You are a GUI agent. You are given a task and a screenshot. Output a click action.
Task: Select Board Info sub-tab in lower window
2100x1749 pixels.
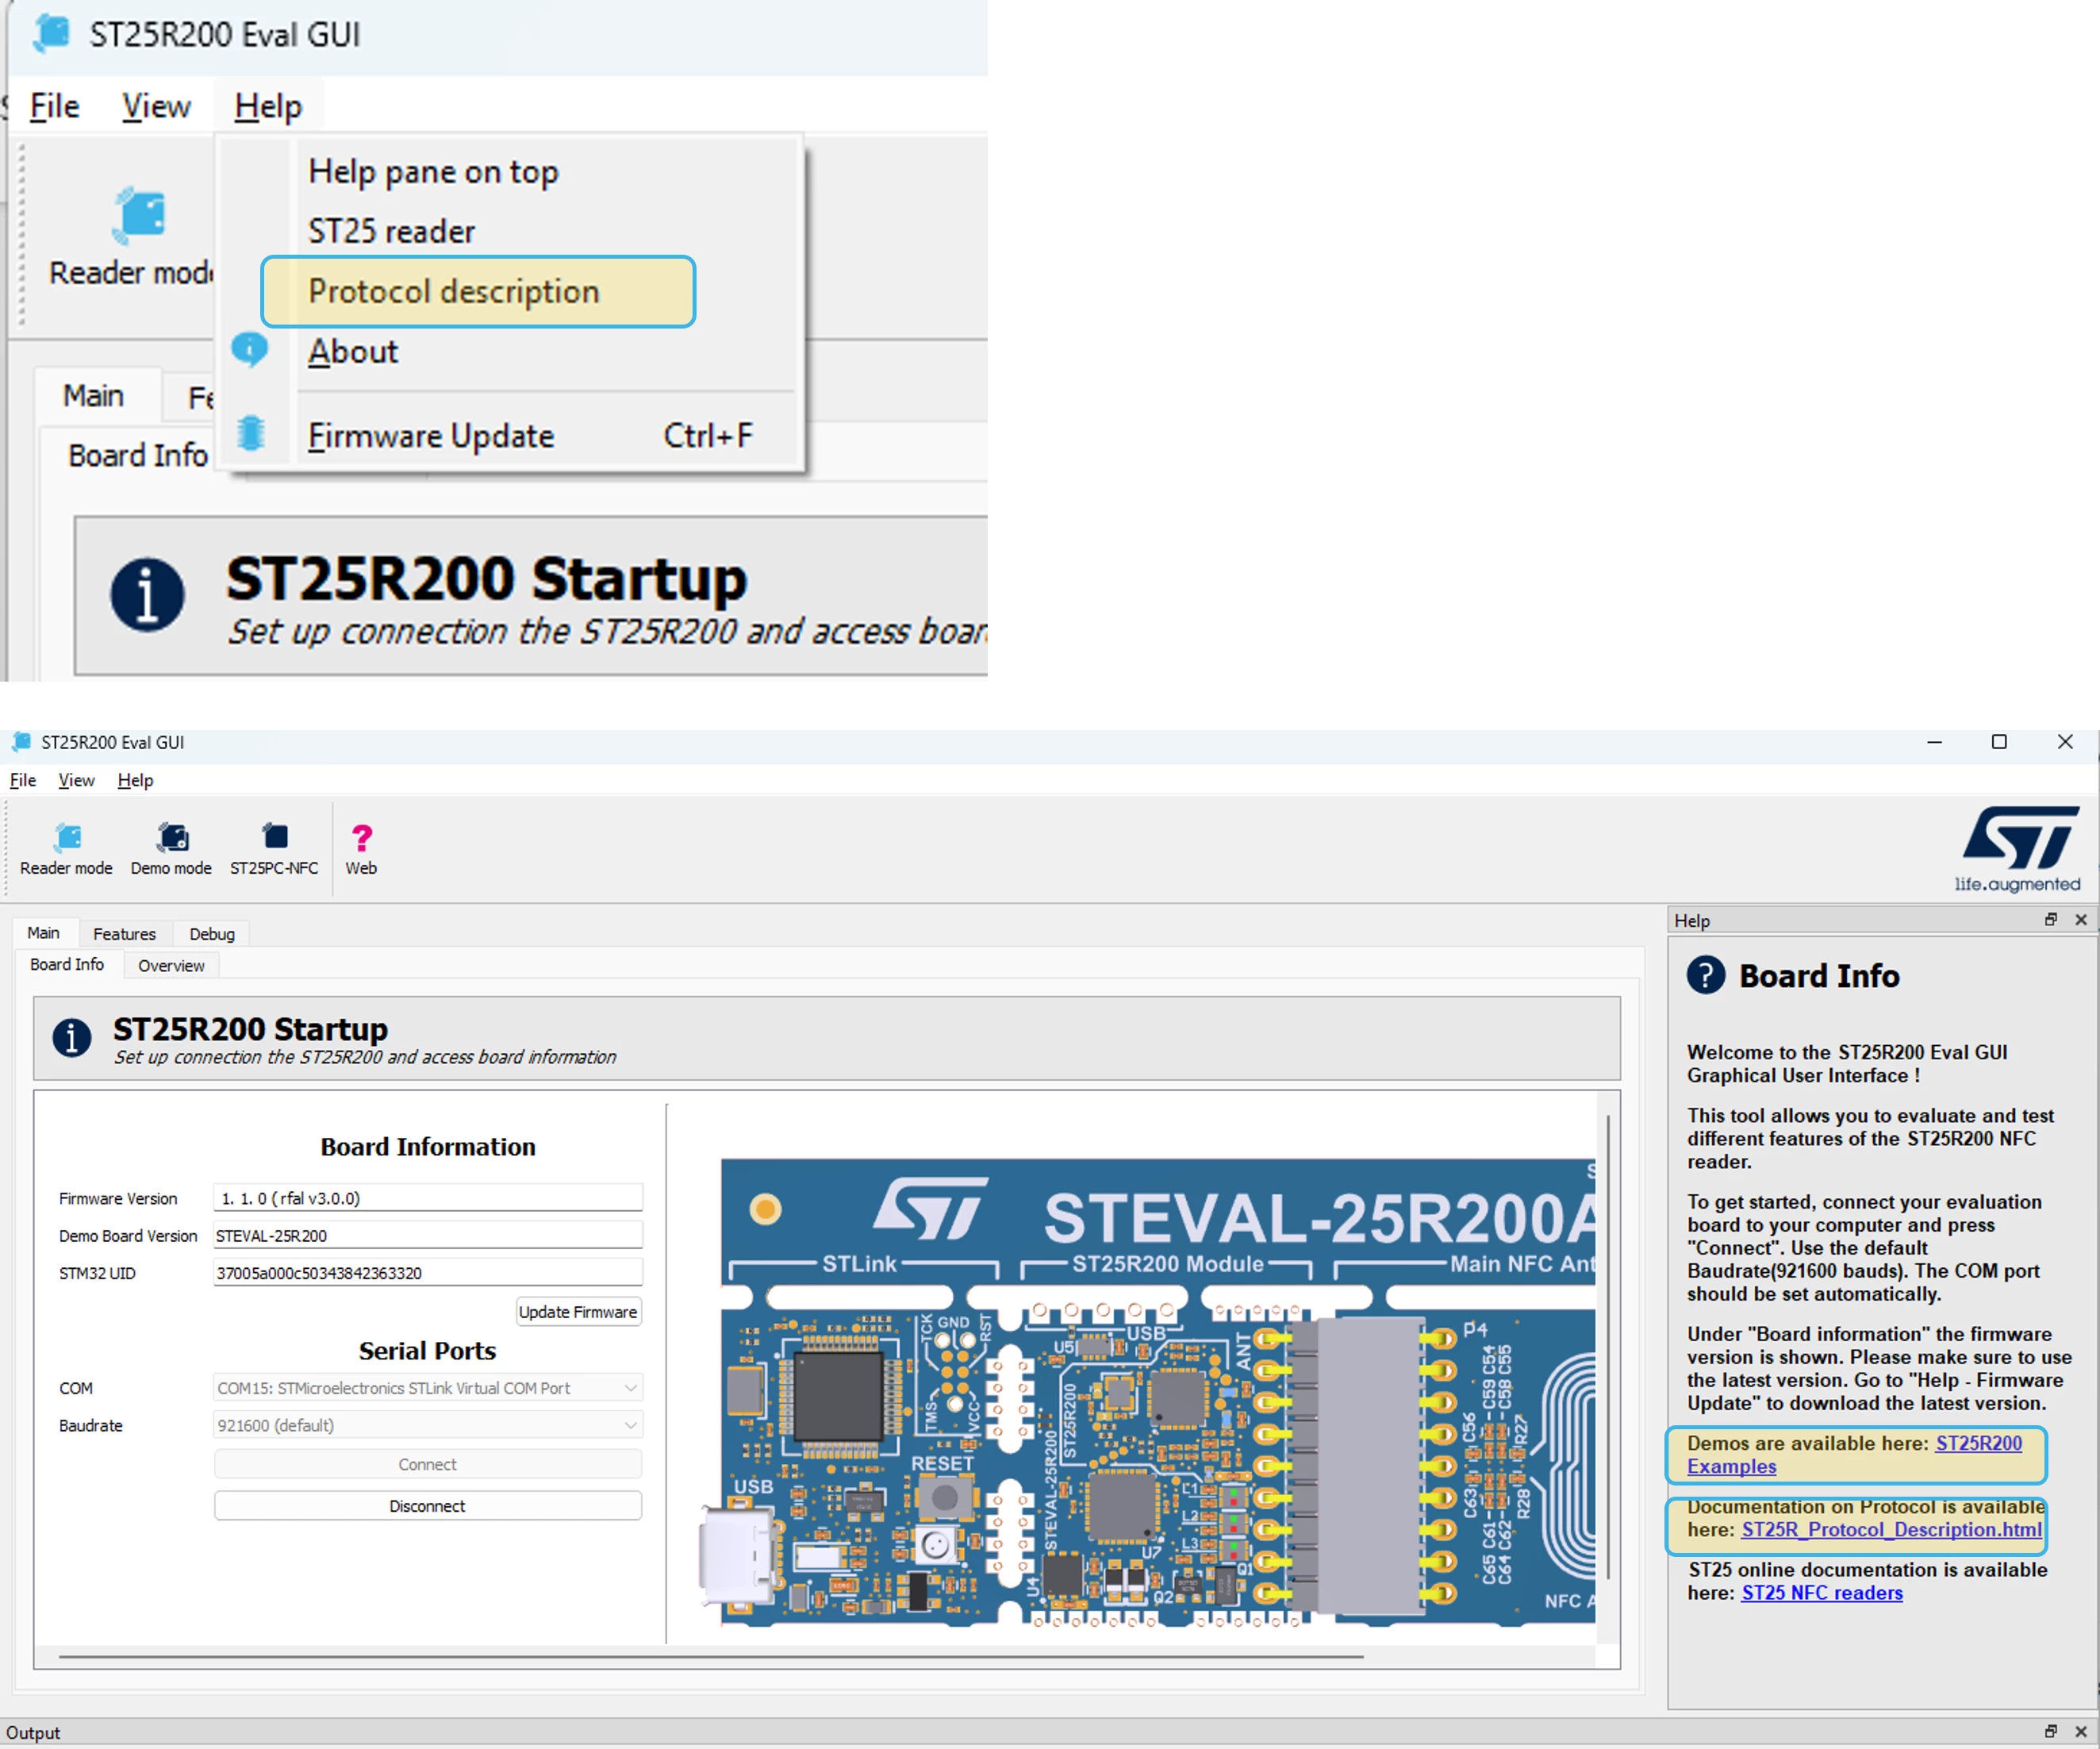click(67, 964)
